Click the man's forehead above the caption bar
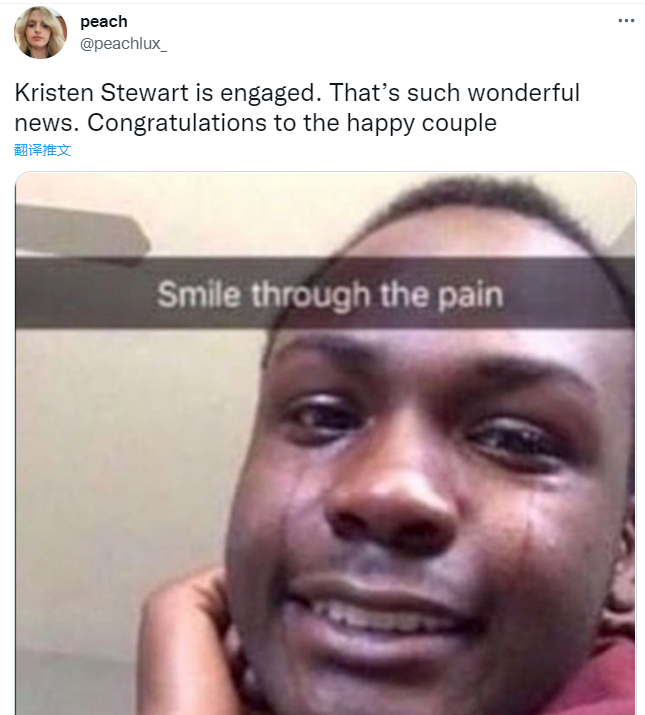The height and width of the screenshot is (715, 645). [456, 233]
